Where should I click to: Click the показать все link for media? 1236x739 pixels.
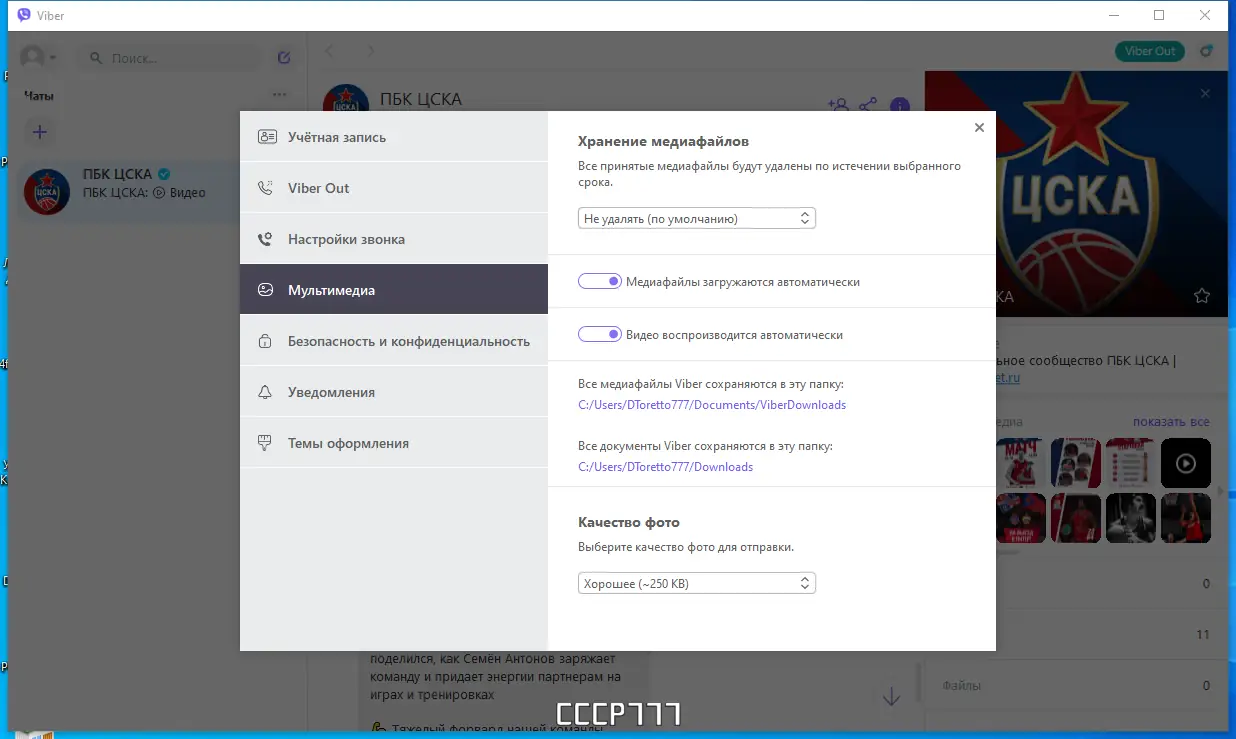pos(1171,421)
